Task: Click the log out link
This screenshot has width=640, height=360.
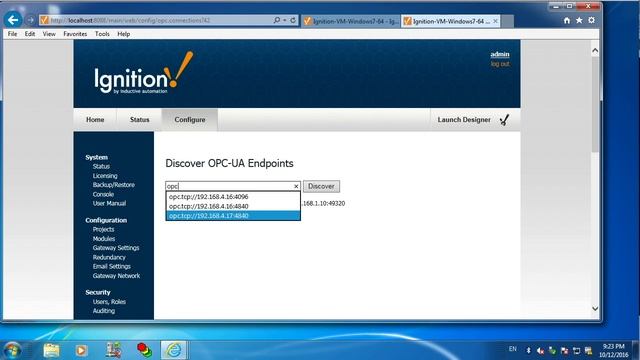Action: tap(500, 64)
